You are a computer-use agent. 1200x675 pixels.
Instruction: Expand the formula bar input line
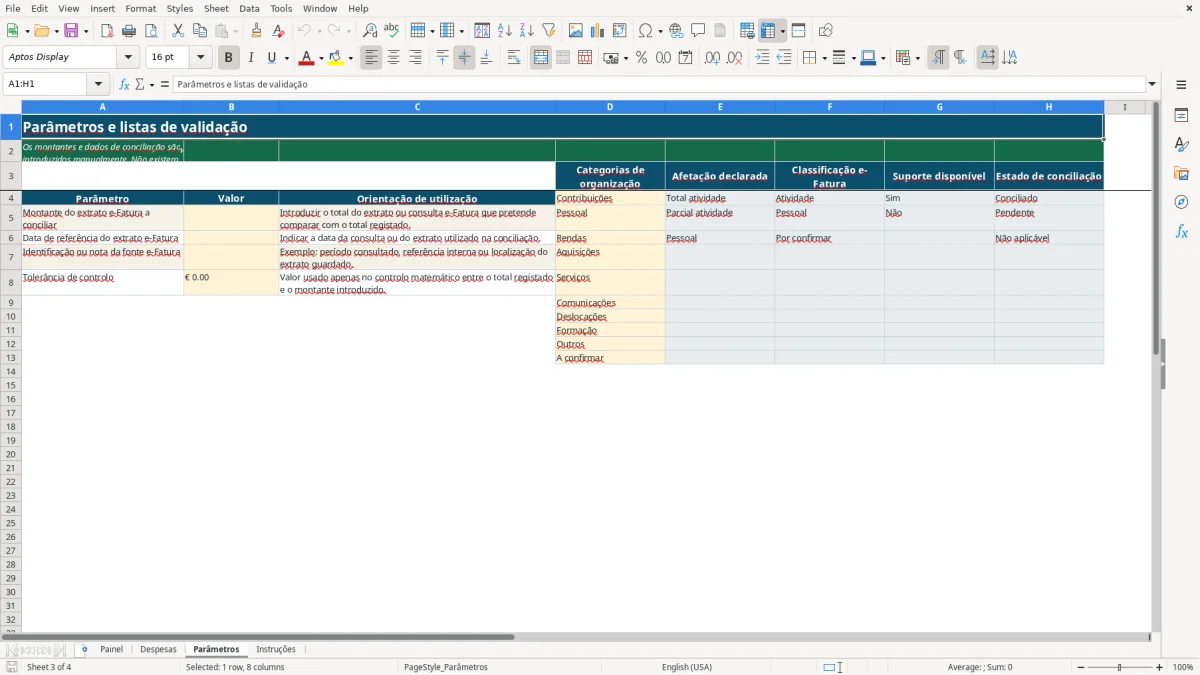(1152, 85)
